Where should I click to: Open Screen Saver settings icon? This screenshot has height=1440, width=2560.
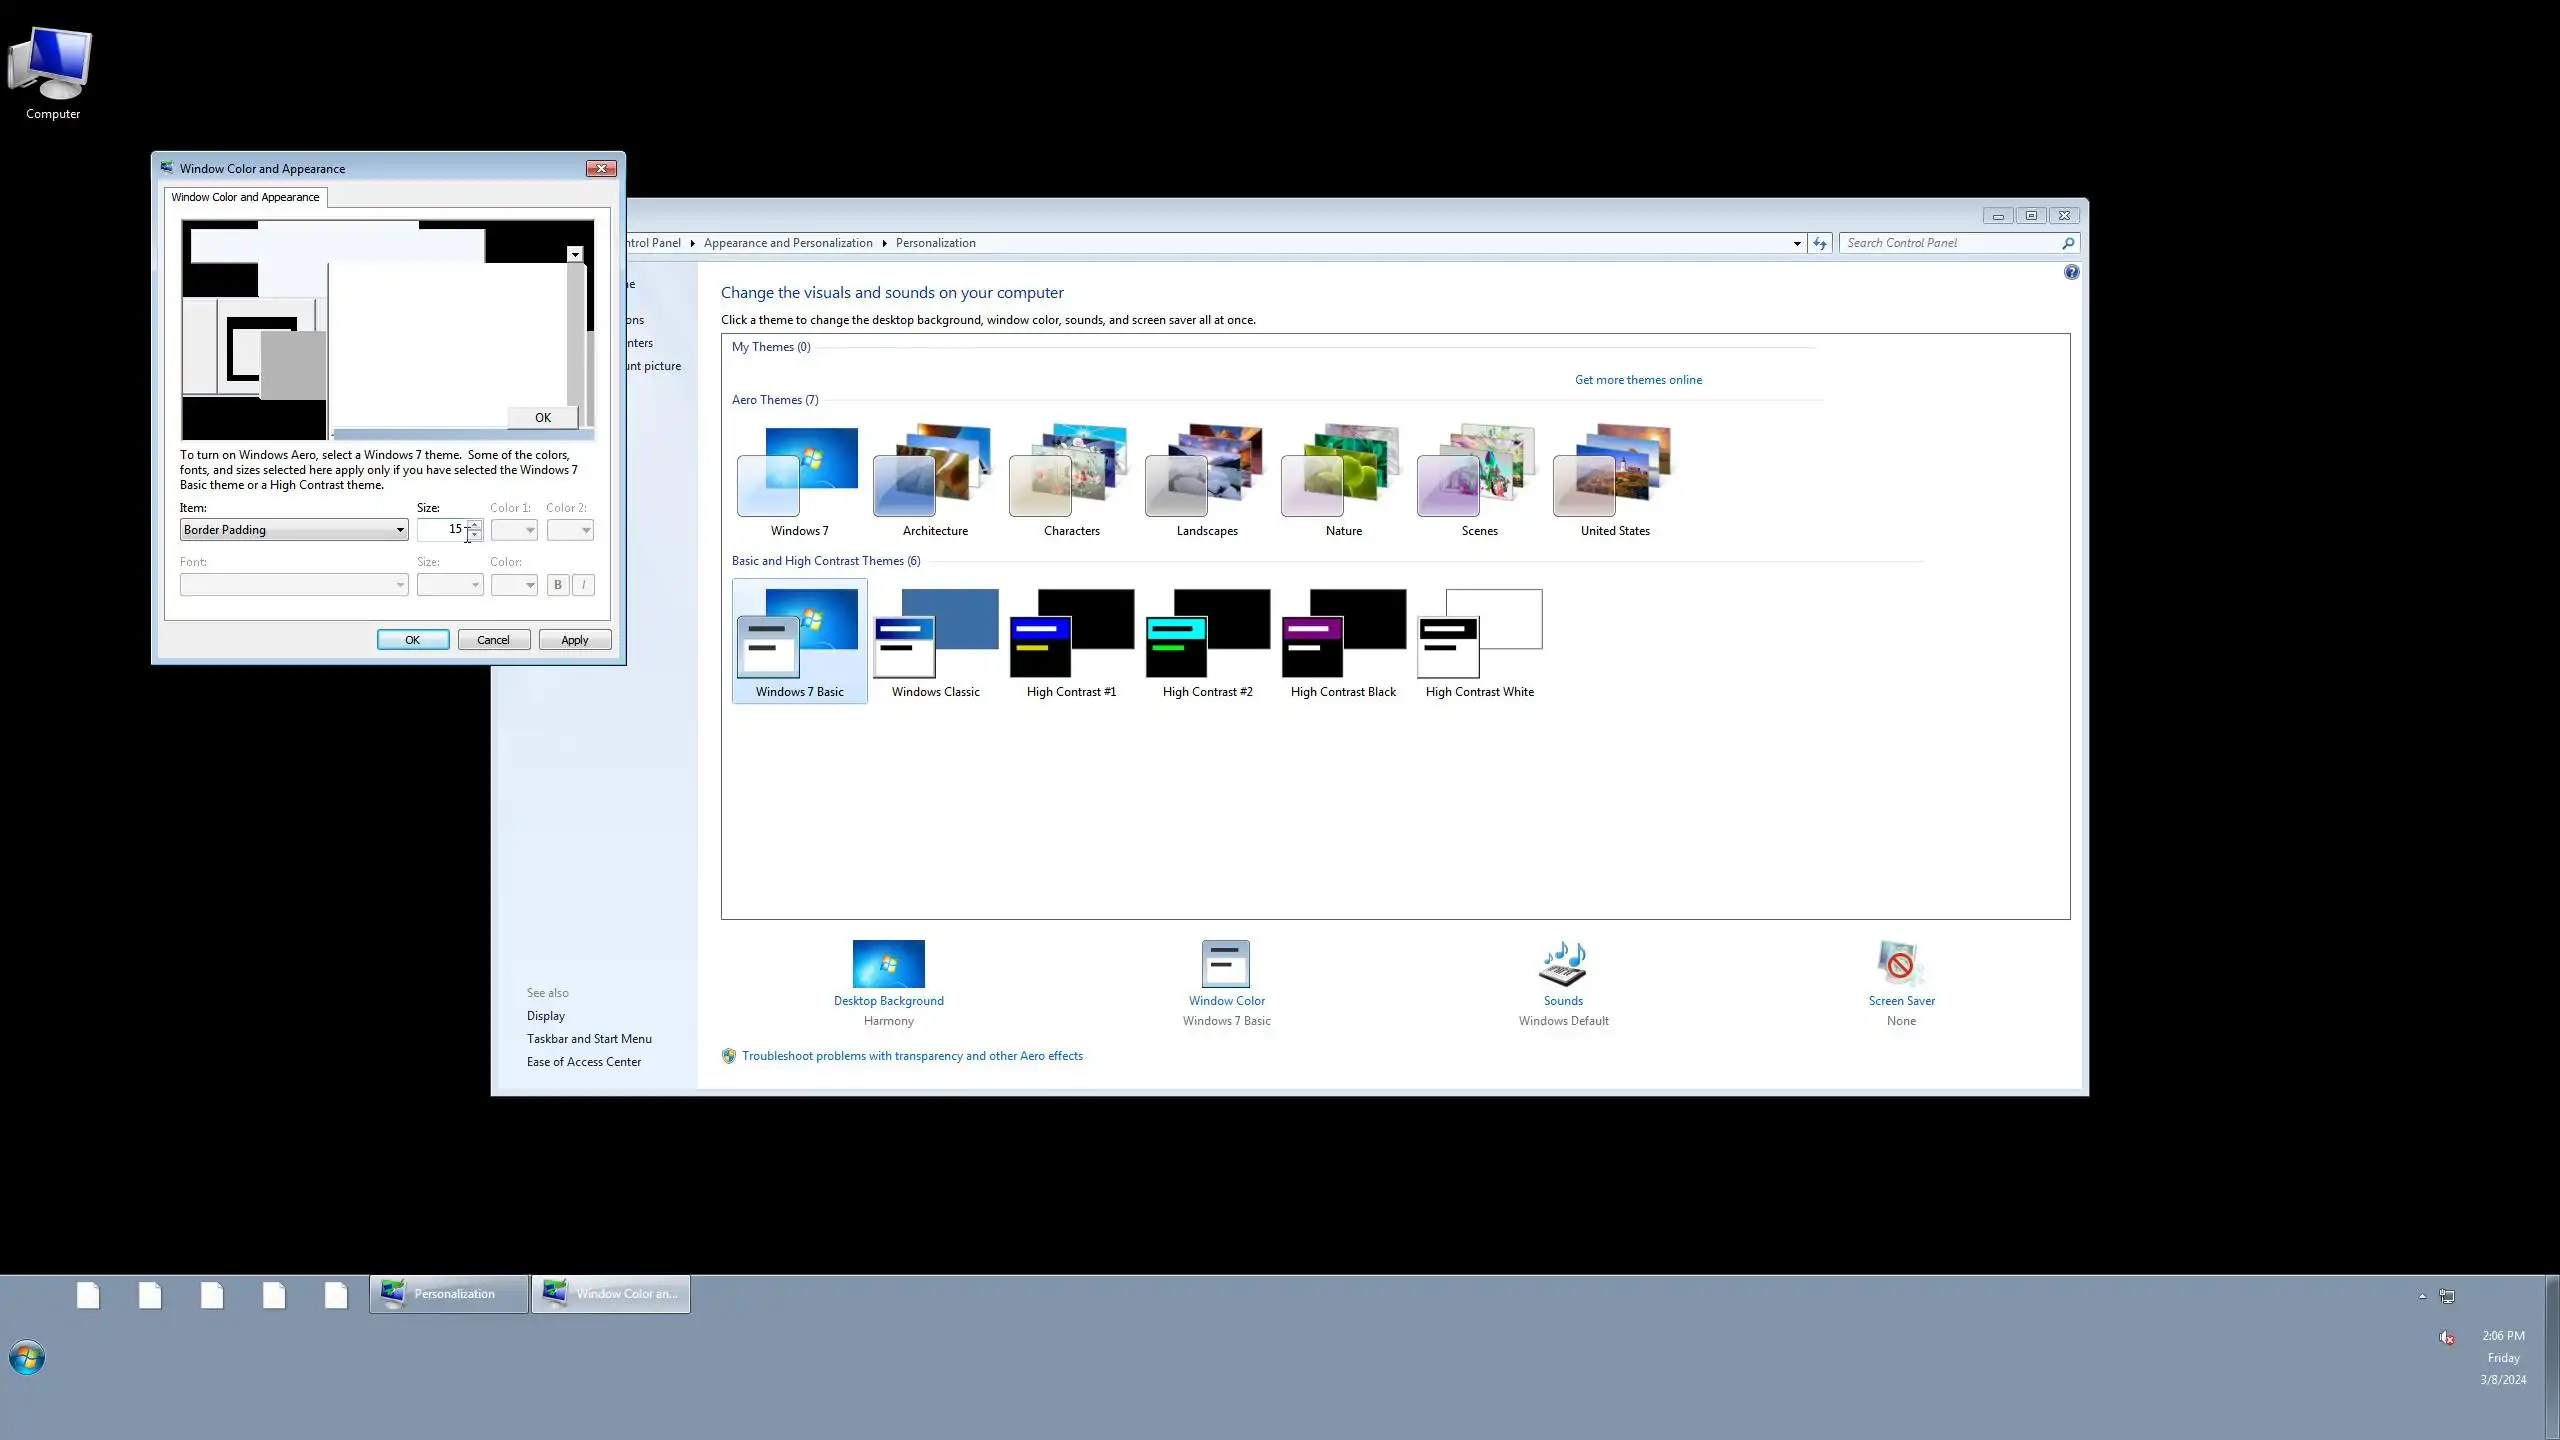click(x=1900, y=964)
